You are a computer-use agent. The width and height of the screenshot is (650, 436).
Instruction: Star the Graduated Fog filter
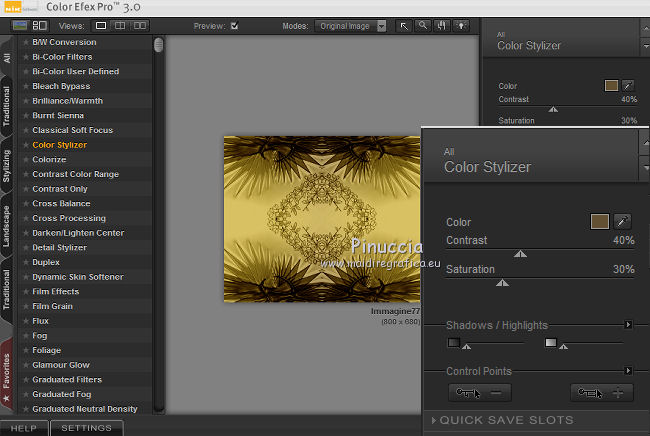pyautogui.click(x=26, y=395)
